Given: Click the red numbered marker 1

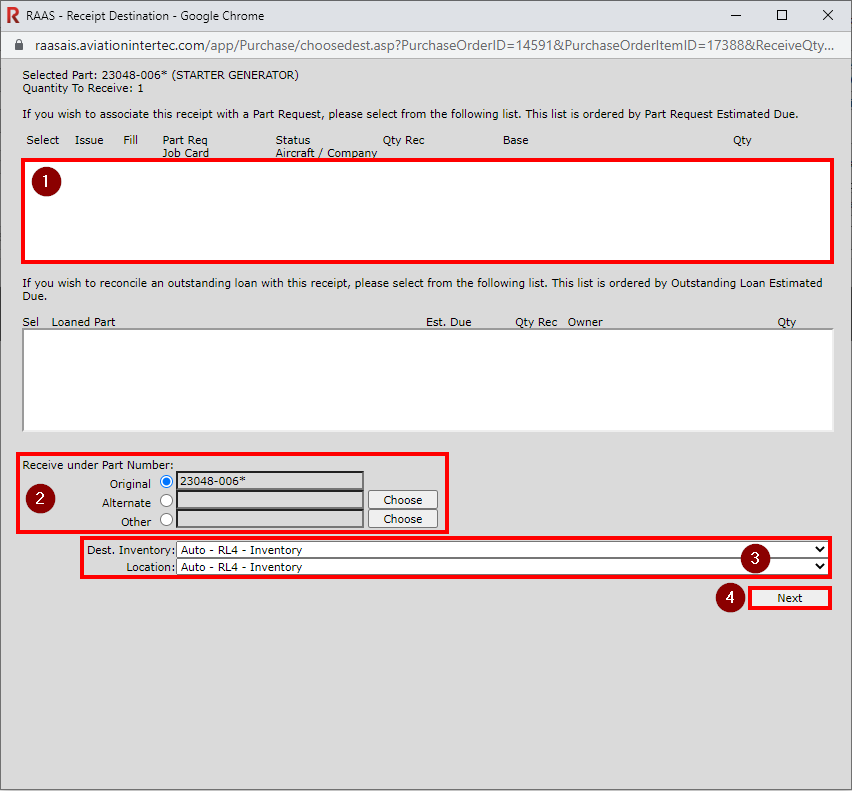Looking at the screenshot, I should point(46,182).
